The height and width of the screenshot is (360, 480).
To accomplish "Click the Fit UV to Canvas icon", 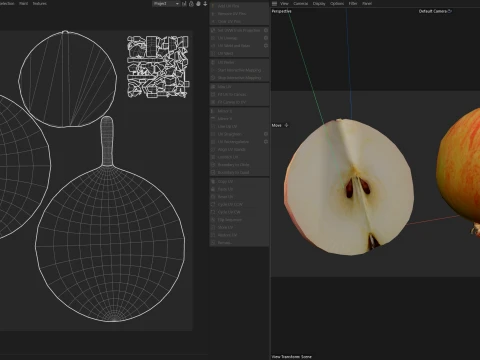I will (213, 94).
